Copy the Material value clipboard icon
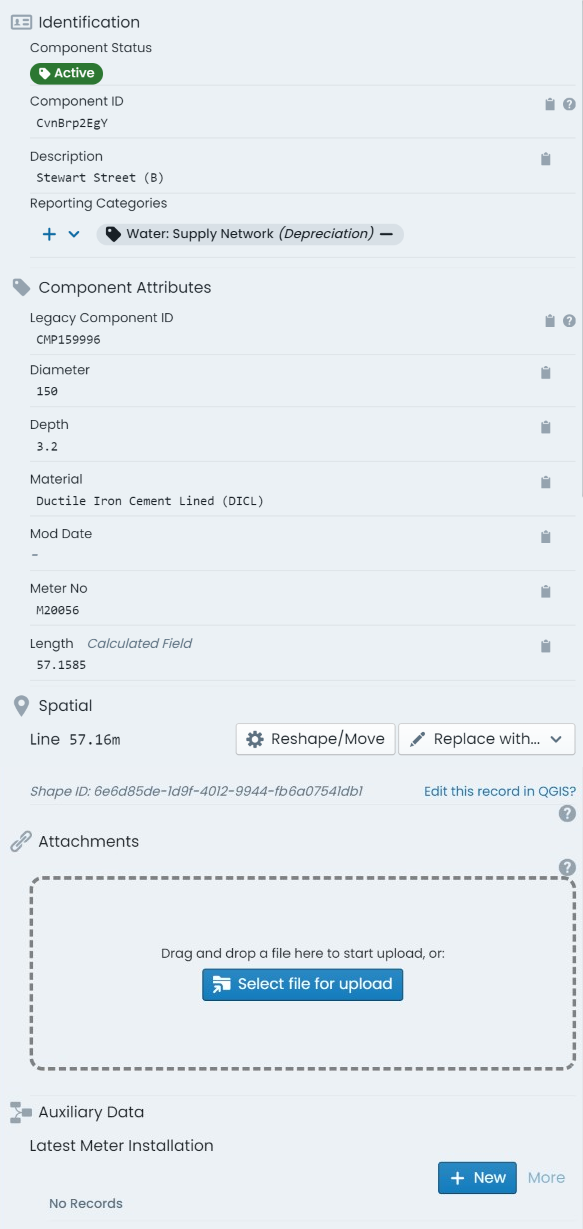Image resolution: width=583 pixels, height=1229 pixels. point(545,482)
